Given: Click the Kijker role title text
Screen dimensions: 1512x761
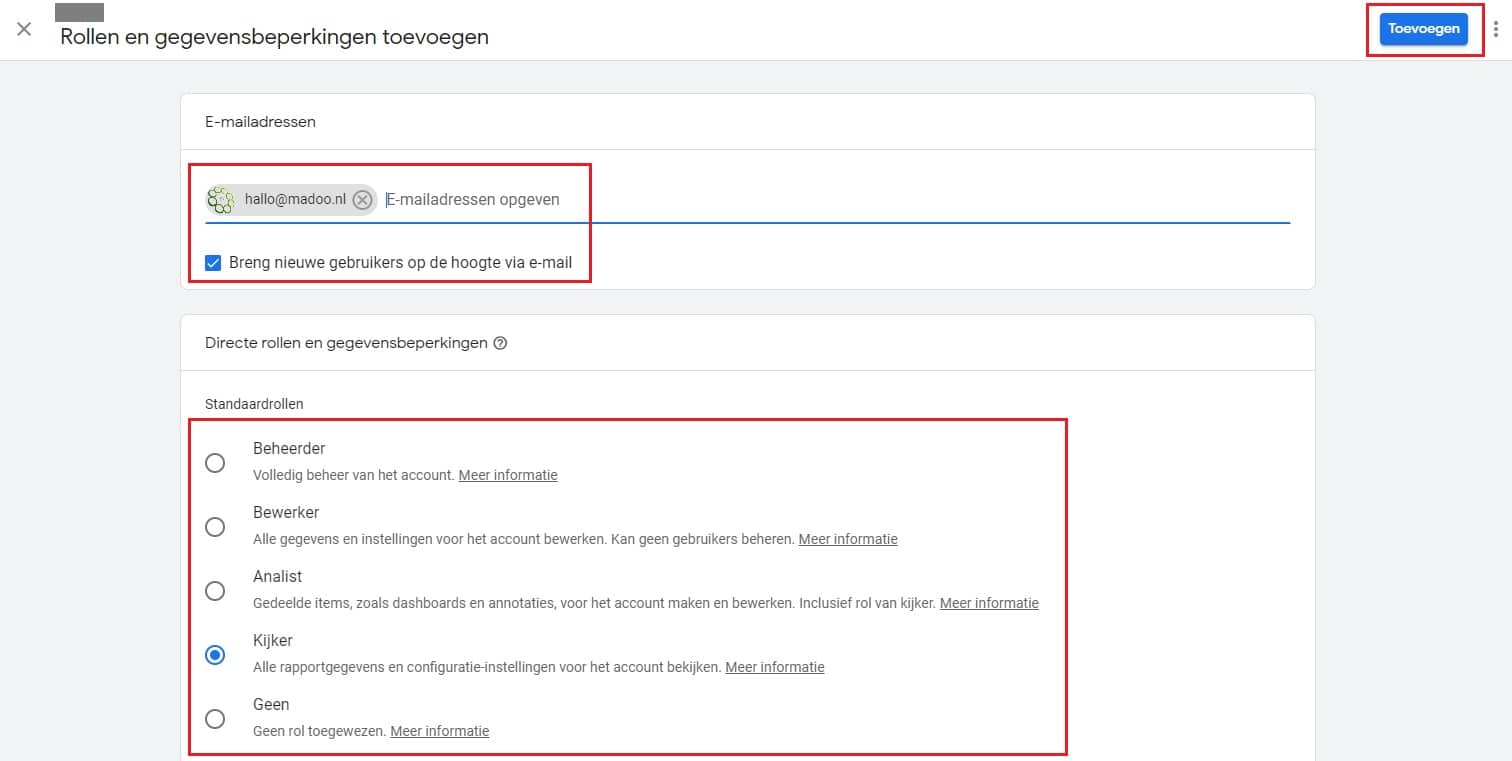Looking at the screenshot, I should [x=273, y=641].
